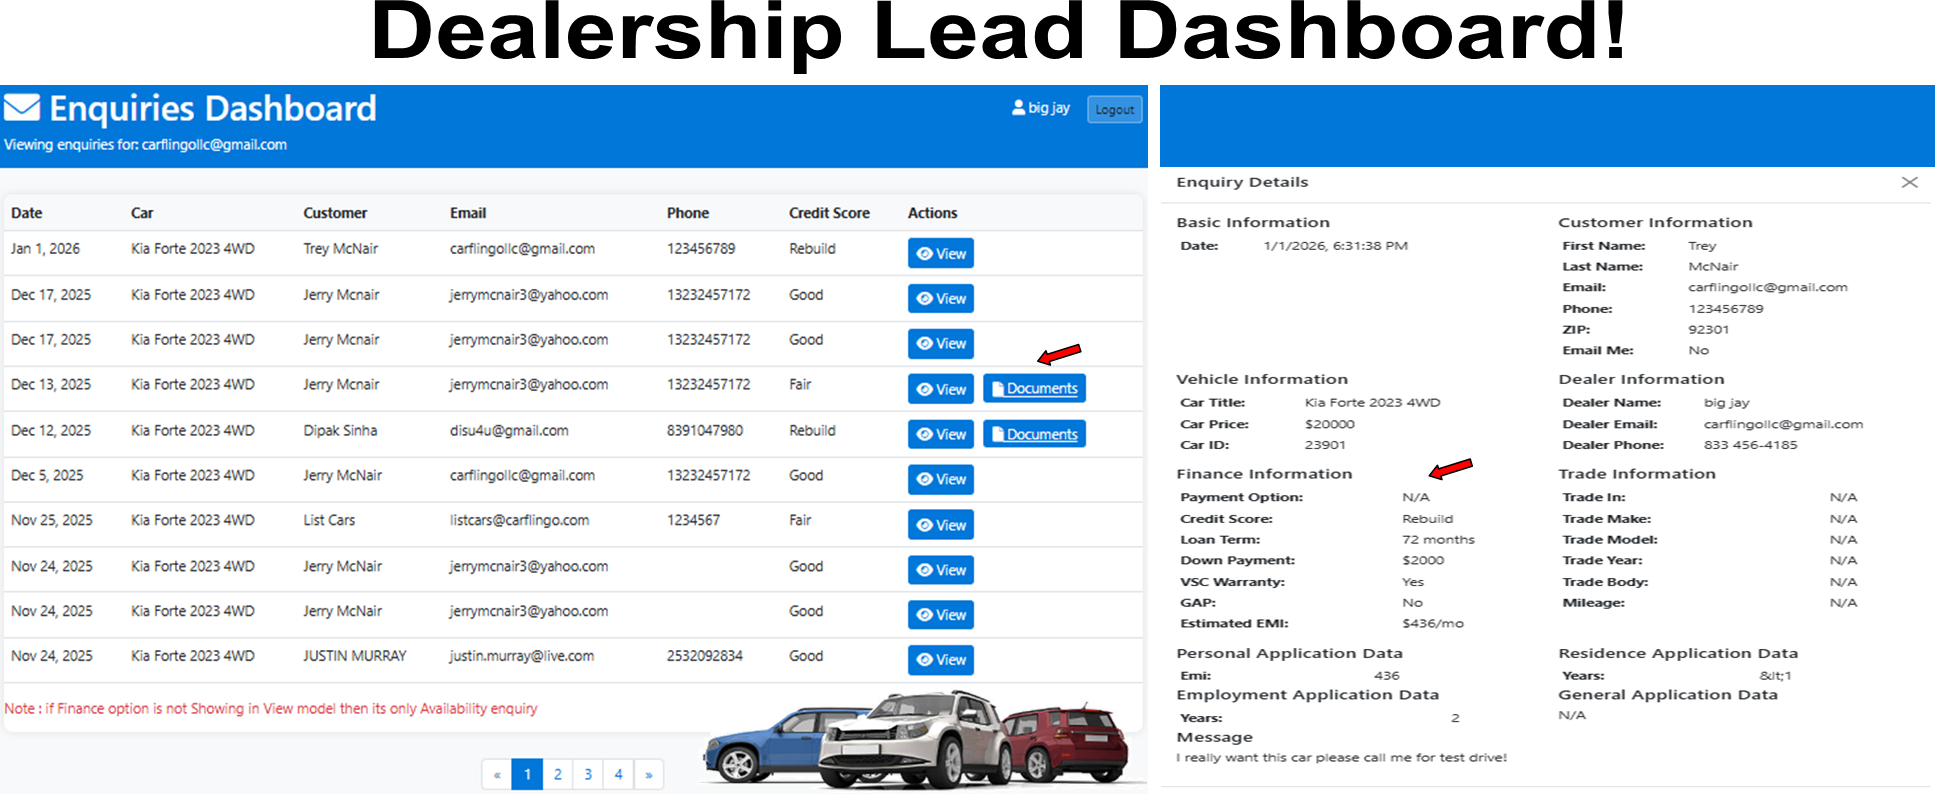1935x795 pixels.
Task: Open Documents for Dipak Sinha's enquiry
Action: click(1034, 434)
